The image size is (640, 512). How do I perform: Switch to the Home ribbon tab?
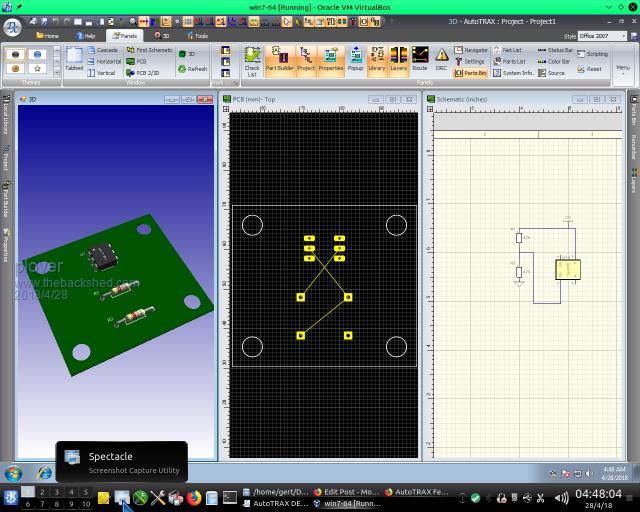[x=47, y=36]
